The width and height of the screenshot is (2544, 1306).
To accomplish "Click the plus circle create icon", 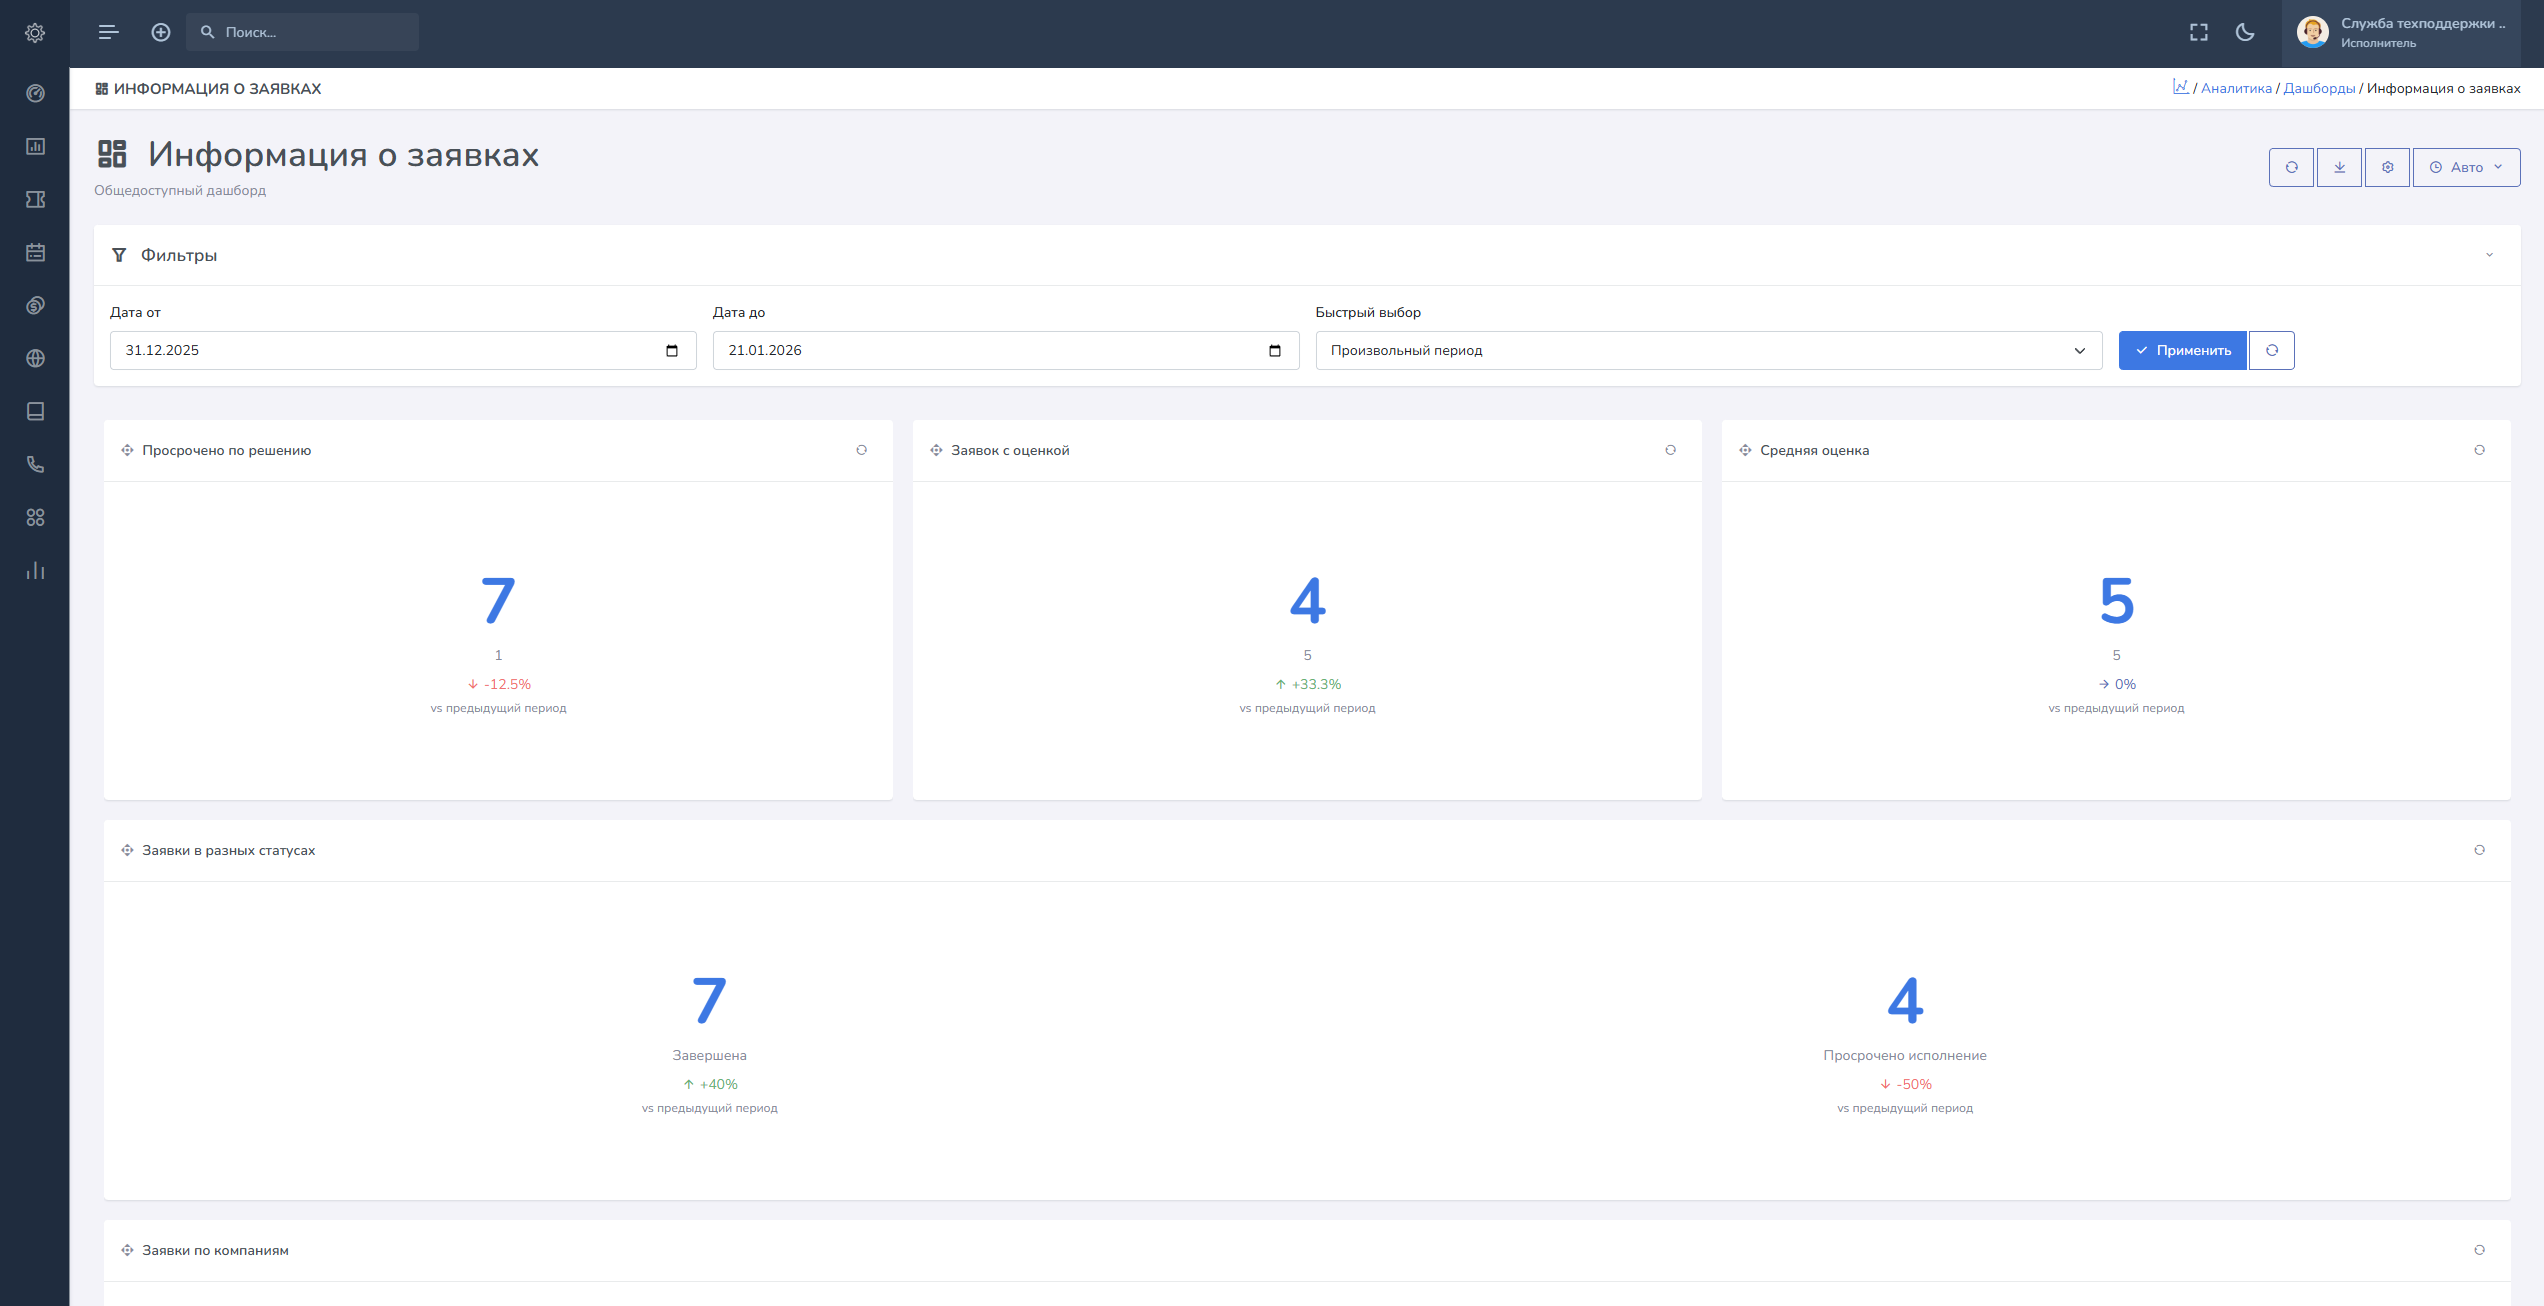I will 160,32.
